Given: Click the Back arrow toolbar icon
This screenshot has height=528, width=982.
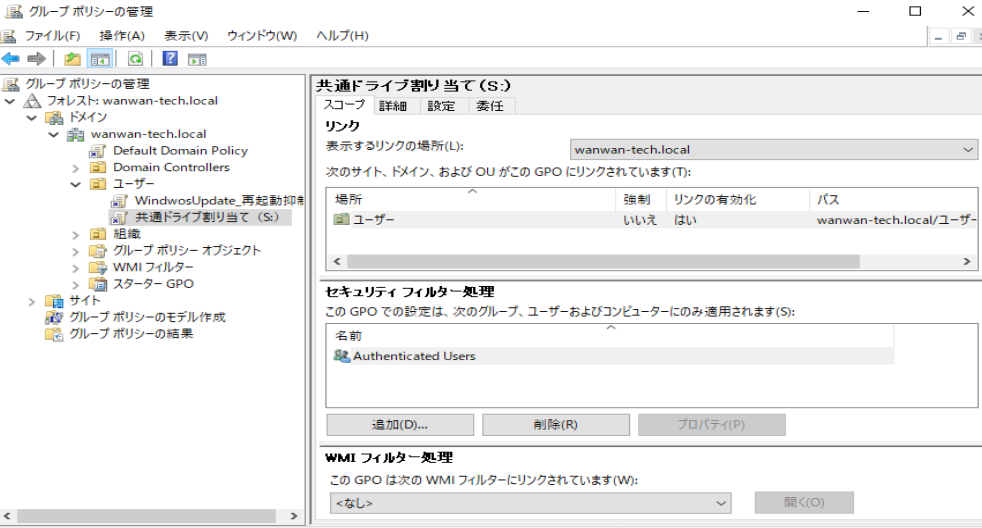Looking at the screenshot, I should pos(11,59).
